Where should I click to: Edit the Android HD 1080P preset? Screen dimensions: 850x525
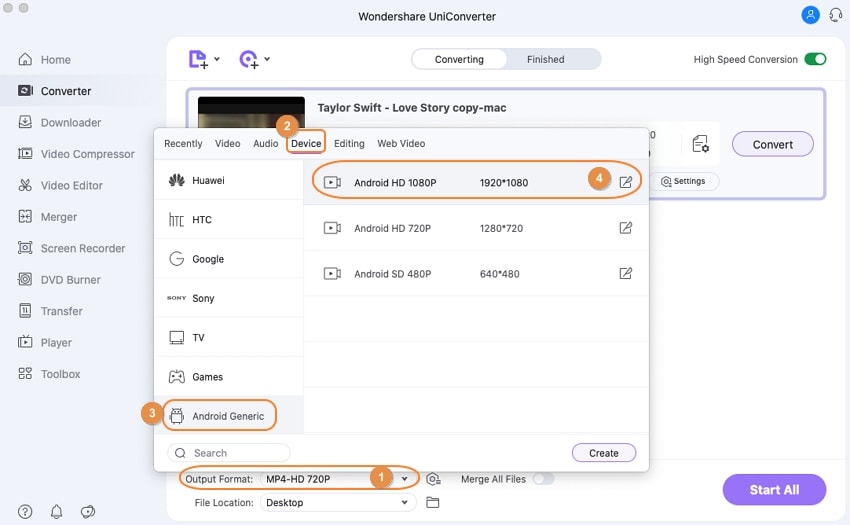(626, 182)
